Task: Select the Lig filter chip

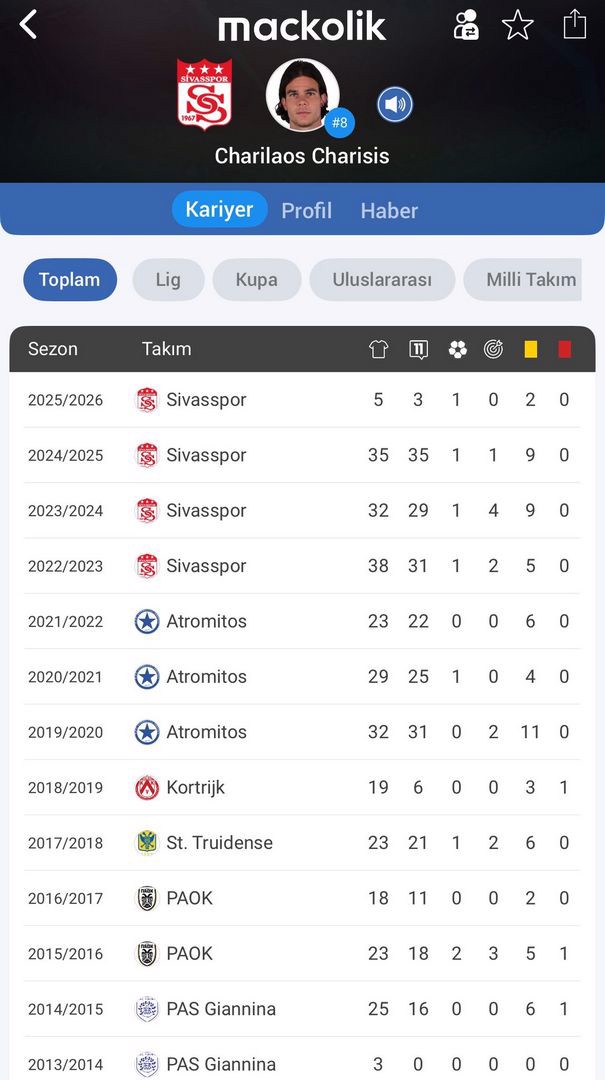Action: click(x=168, y=280)
